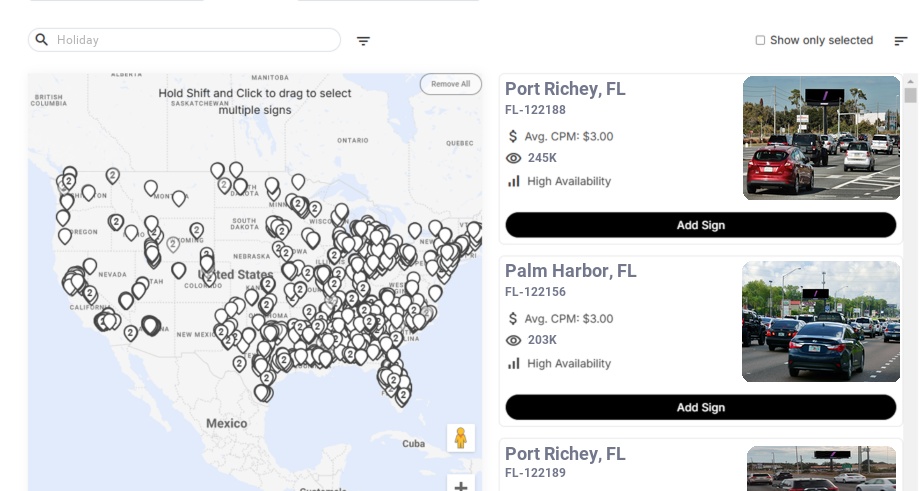Click the search magnifier icon
The width and height of the screenshot is (920, 491).
click(x=42, y=40)
